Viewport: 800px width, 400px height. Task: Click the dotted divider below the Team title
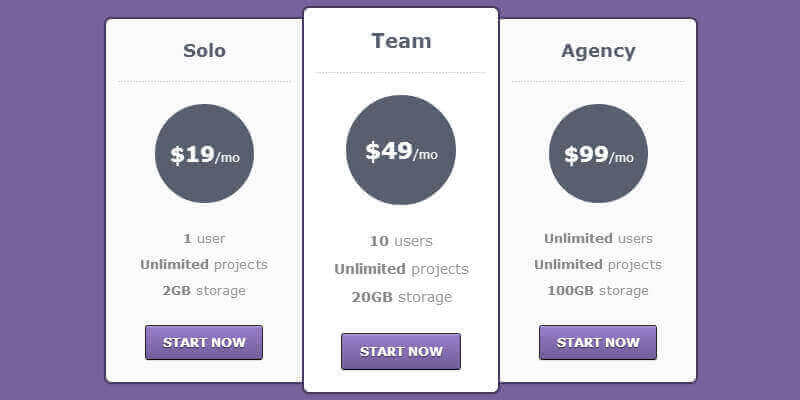click(401, 73)
